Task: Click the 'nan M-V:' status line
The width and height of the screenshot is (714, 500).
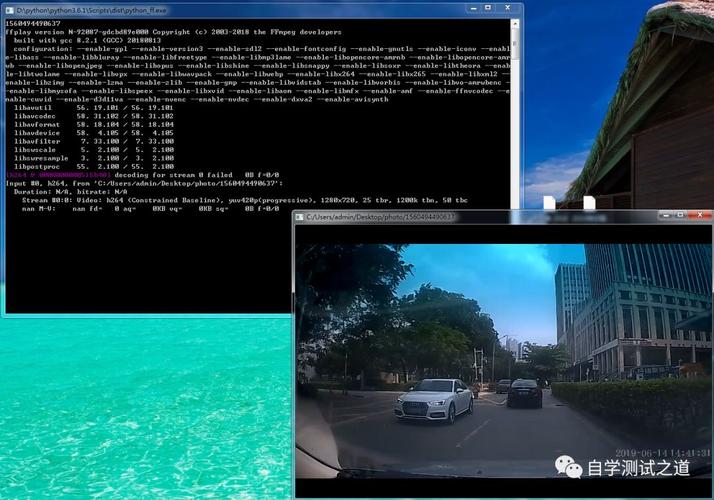Action: pyautogui.click(x=150, y=209)
